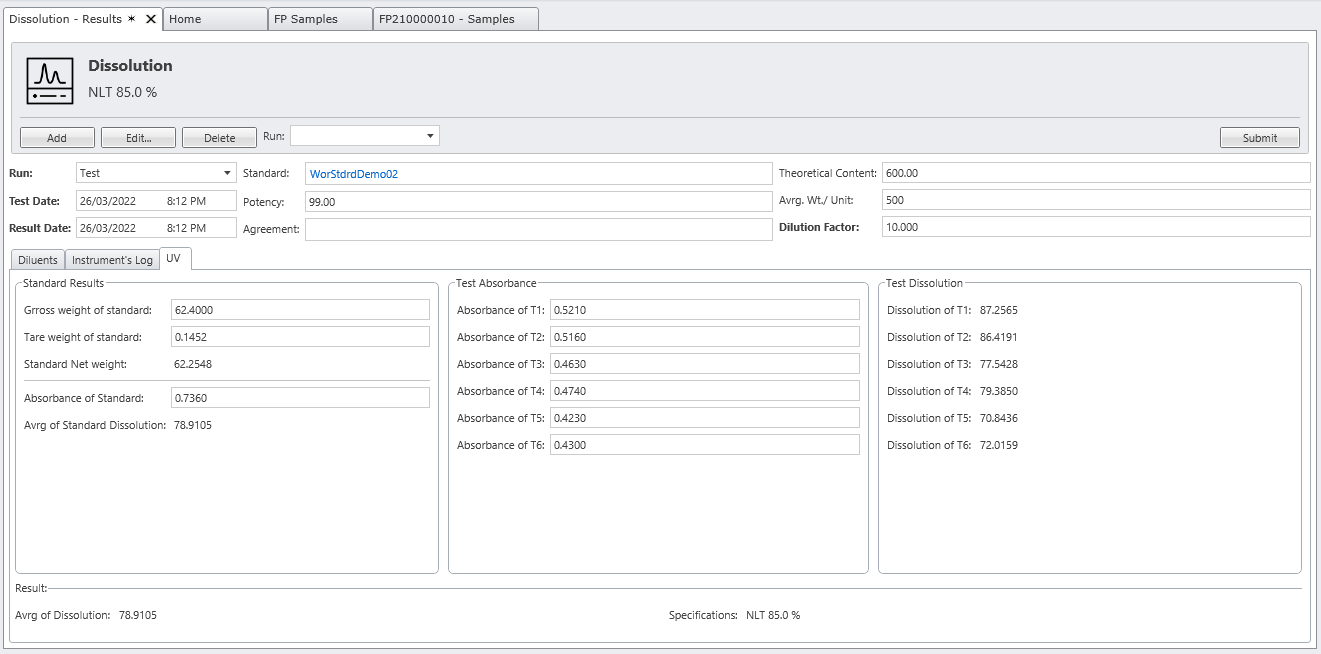
Task: Click the empty Agreement field
Action: coord(539,229)
